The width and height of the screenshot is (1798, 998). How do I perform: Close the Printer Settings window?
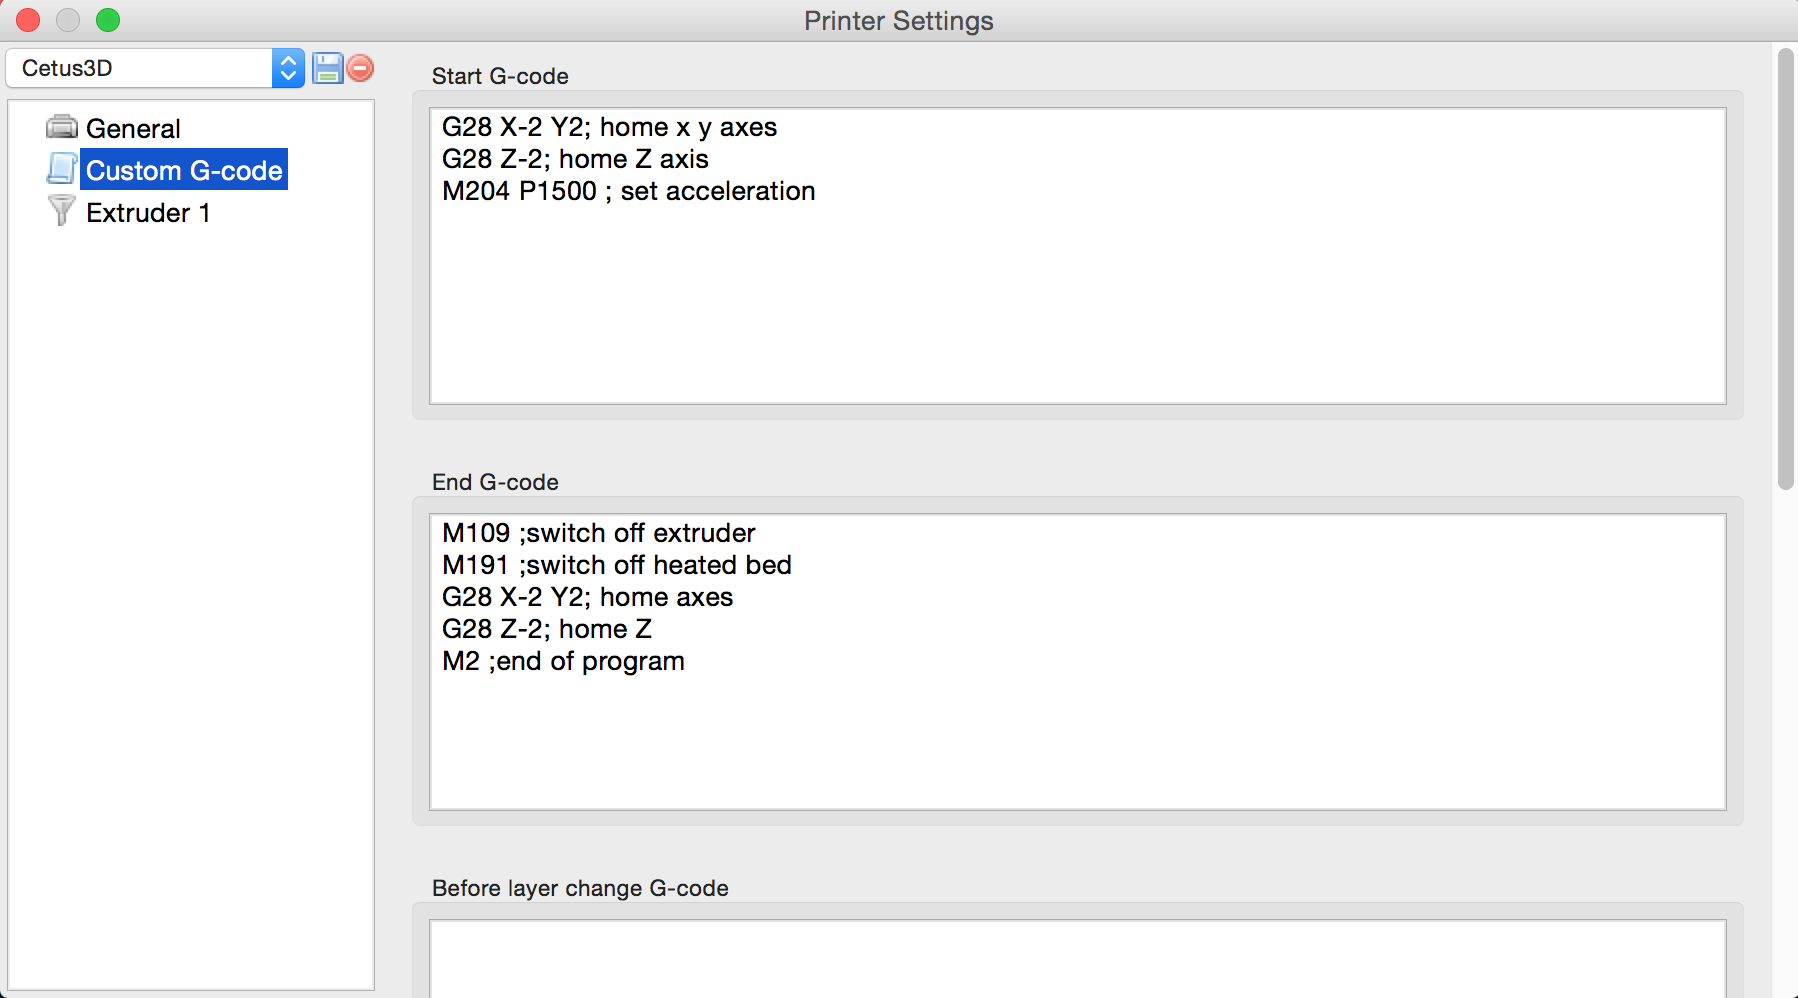[28, 20]
